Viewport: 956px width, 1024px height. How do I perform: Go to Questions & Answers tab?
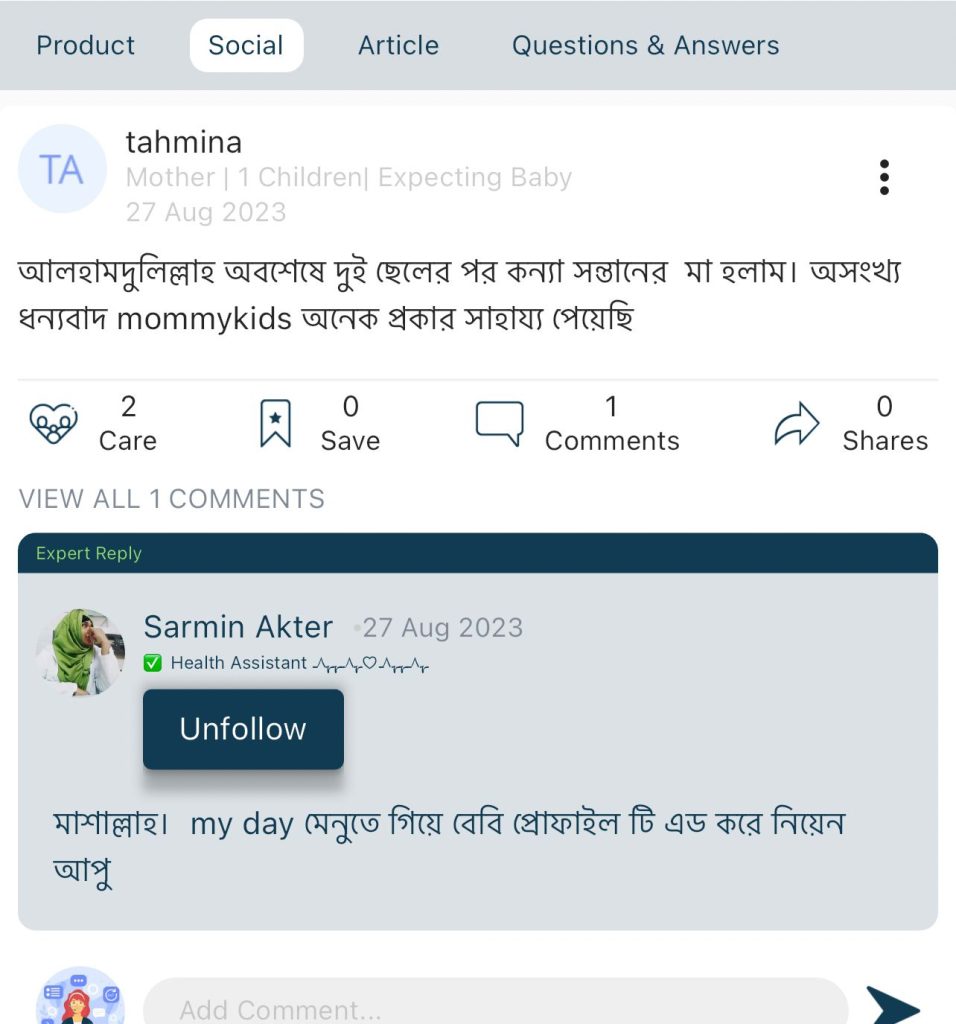tap(645, 45)
